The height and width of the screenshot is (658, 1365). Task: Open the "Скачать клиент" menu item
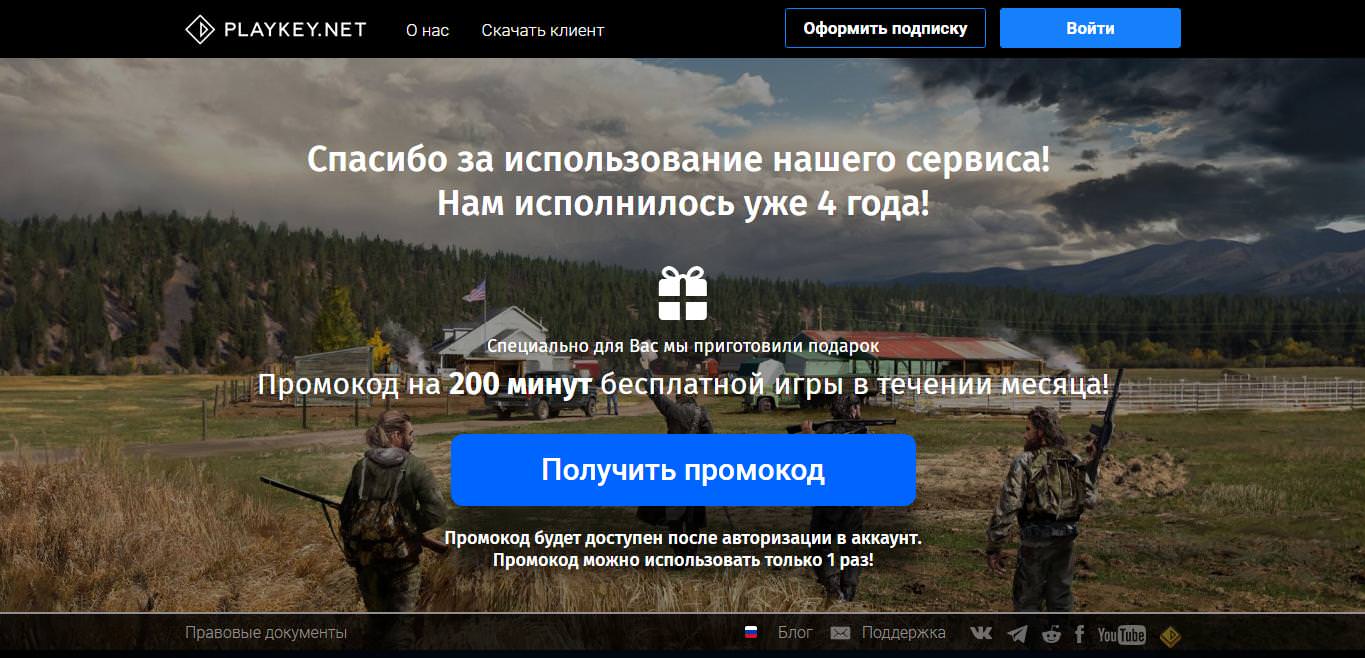pyautogui.click(x=542, y=30)
